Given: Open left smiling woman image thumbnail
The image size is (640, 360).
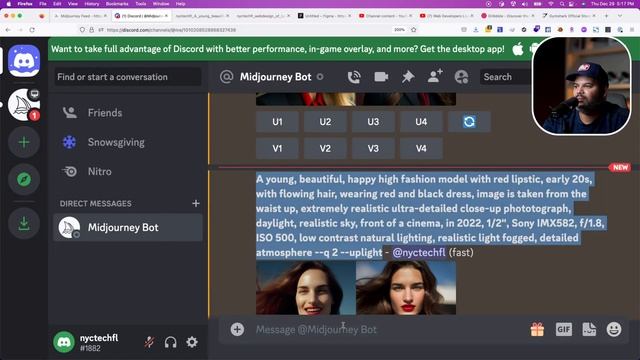Looking at the screenshot, I should (x=306, y=288).
